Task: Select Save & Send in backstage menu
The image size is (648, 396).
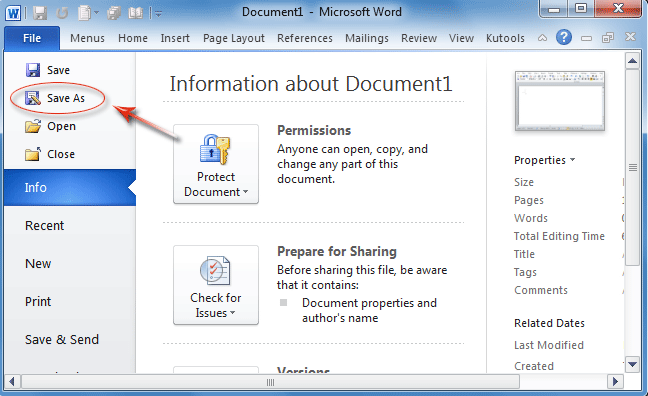Action: [62, 340]
